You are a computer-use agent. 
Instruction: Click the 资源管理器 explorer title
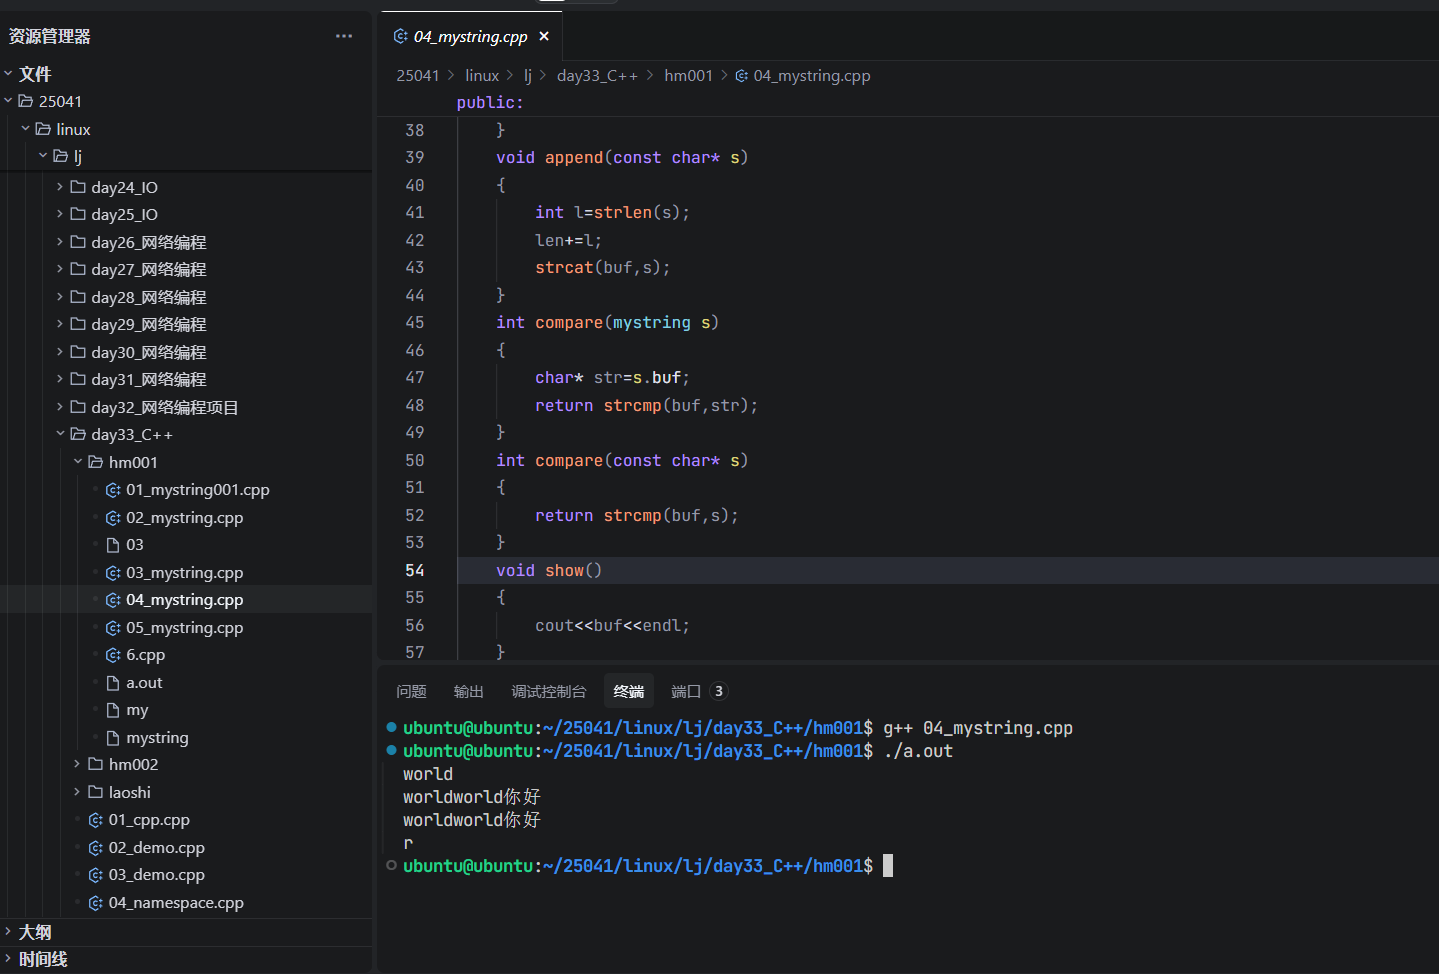tap(50, 36)
